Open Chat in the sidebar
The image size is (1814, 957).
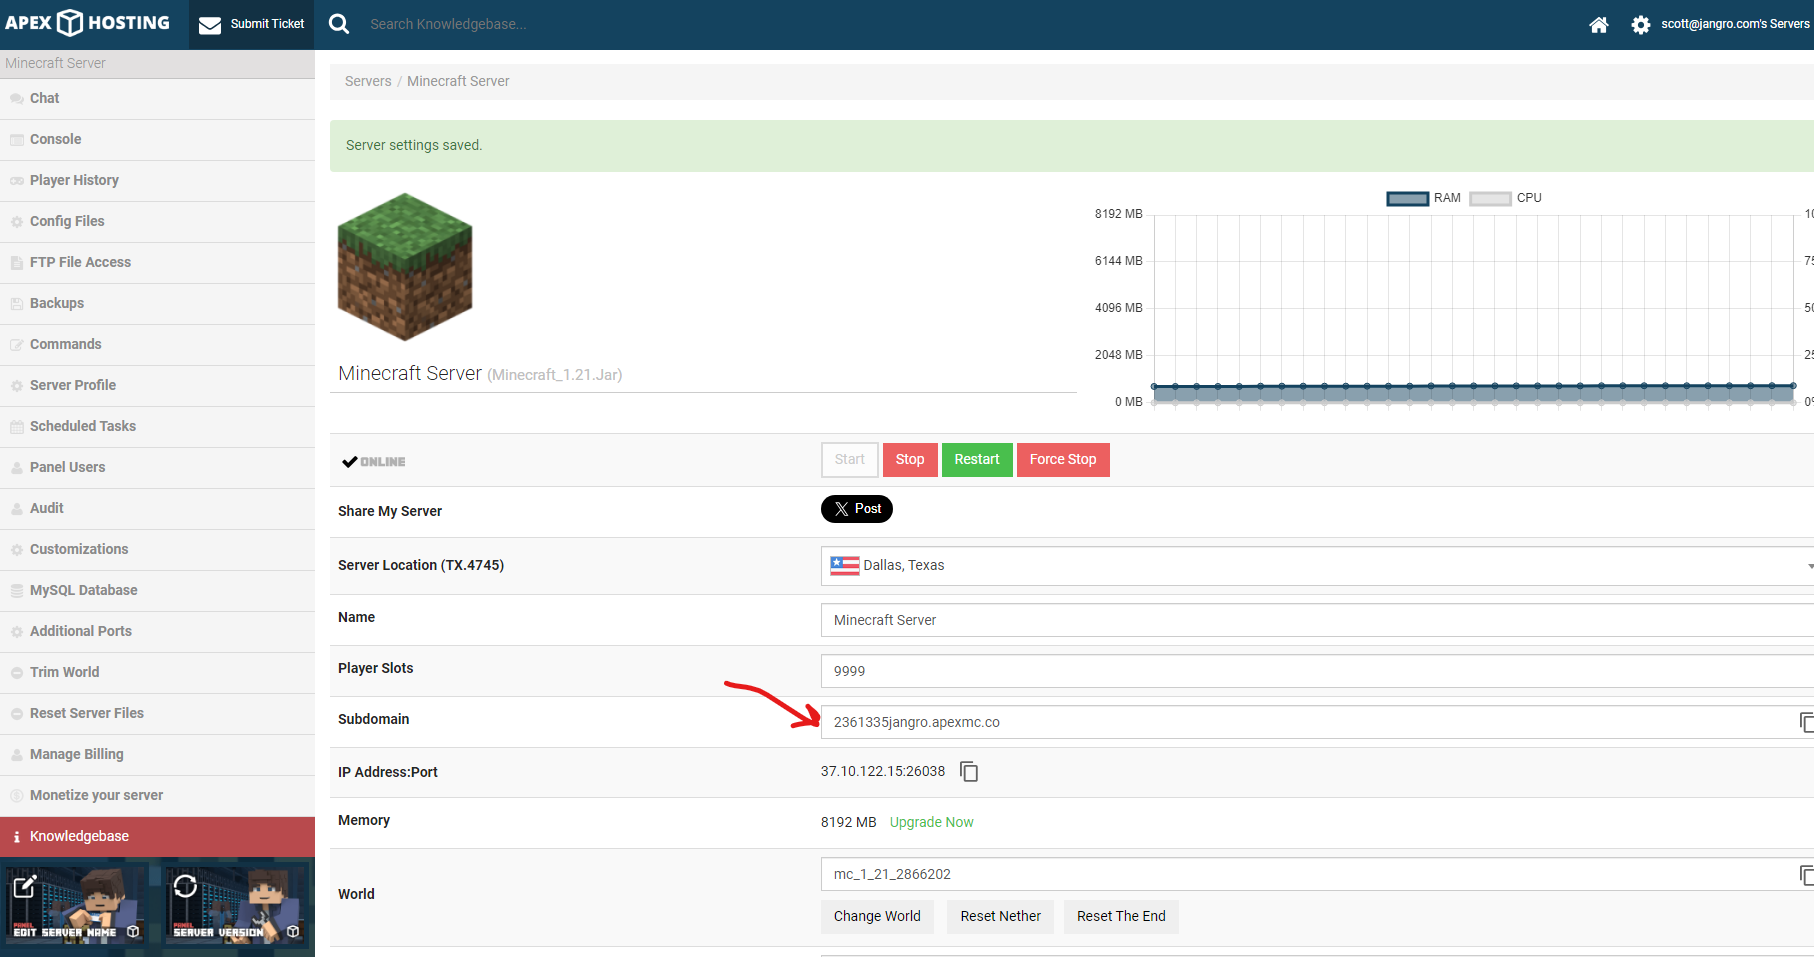(x=157, y=98)
